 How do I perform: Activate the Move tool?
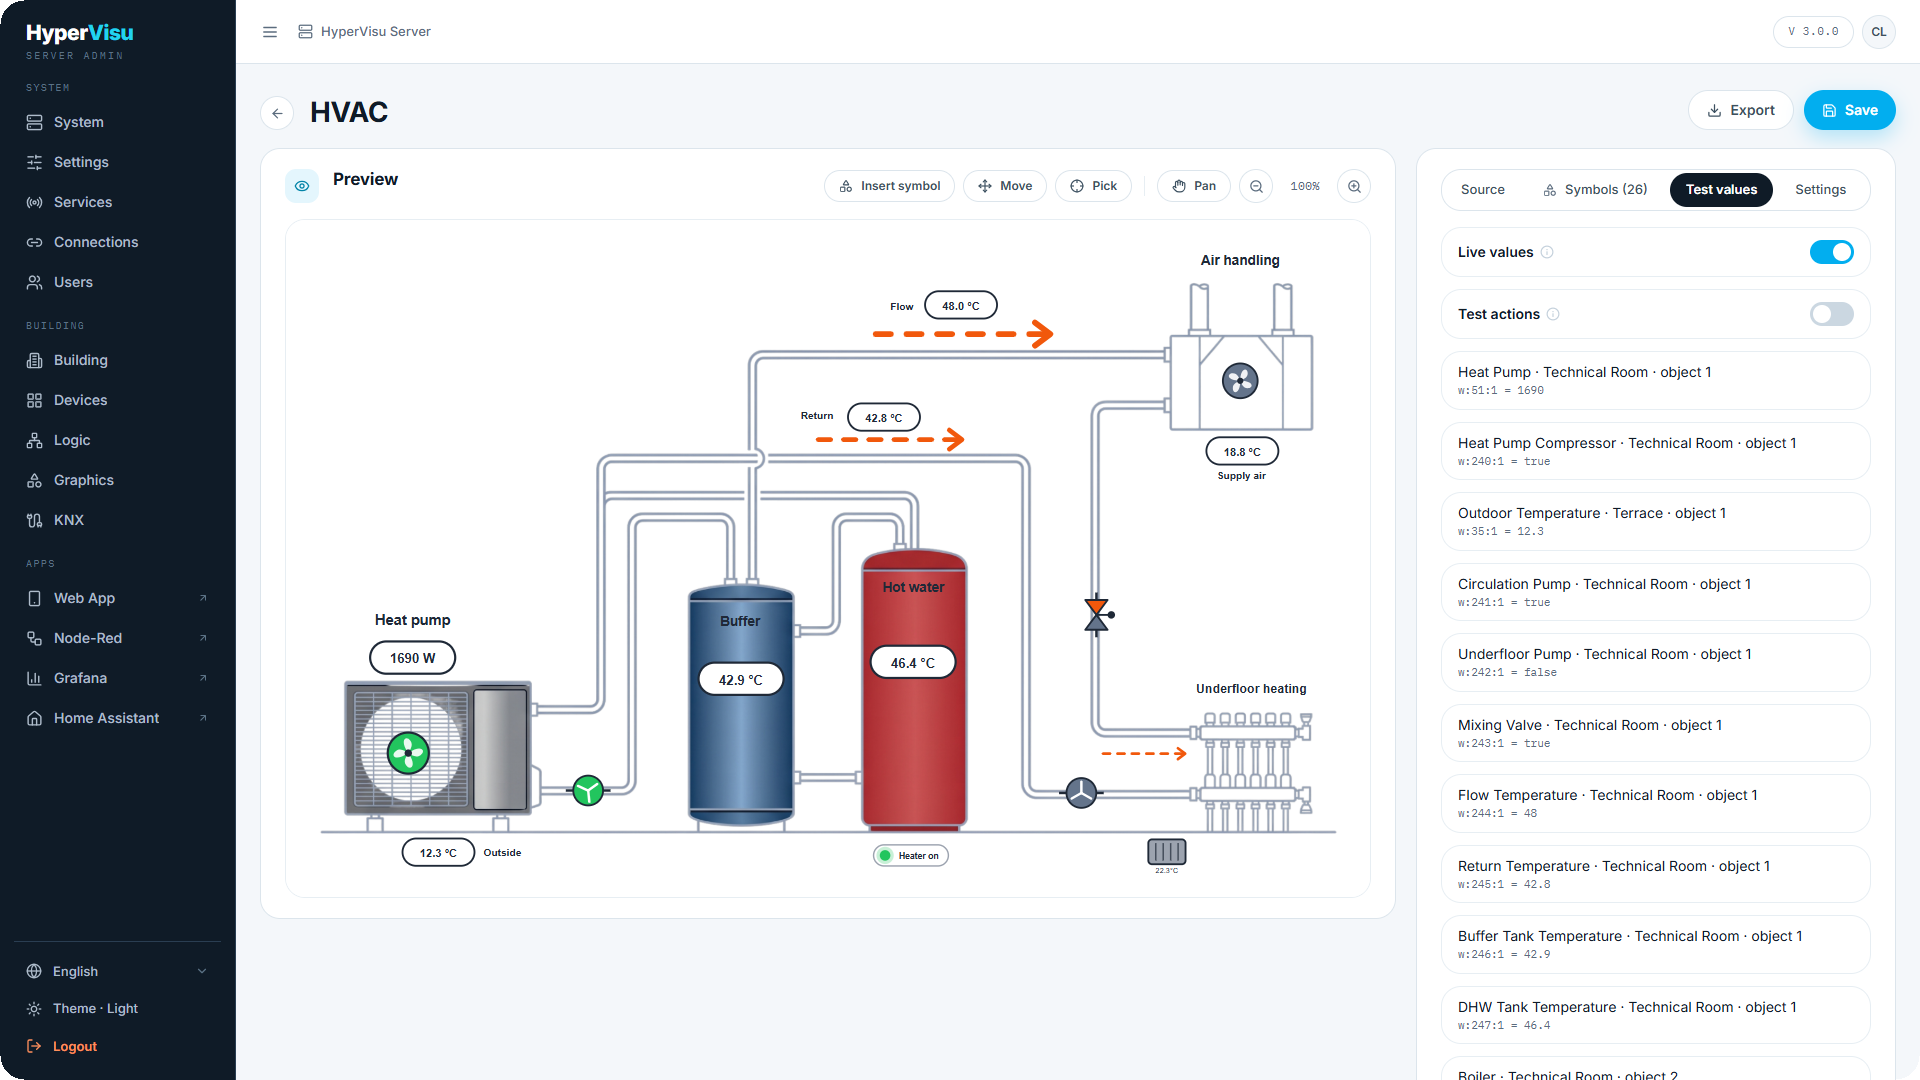pos(1005,186)
